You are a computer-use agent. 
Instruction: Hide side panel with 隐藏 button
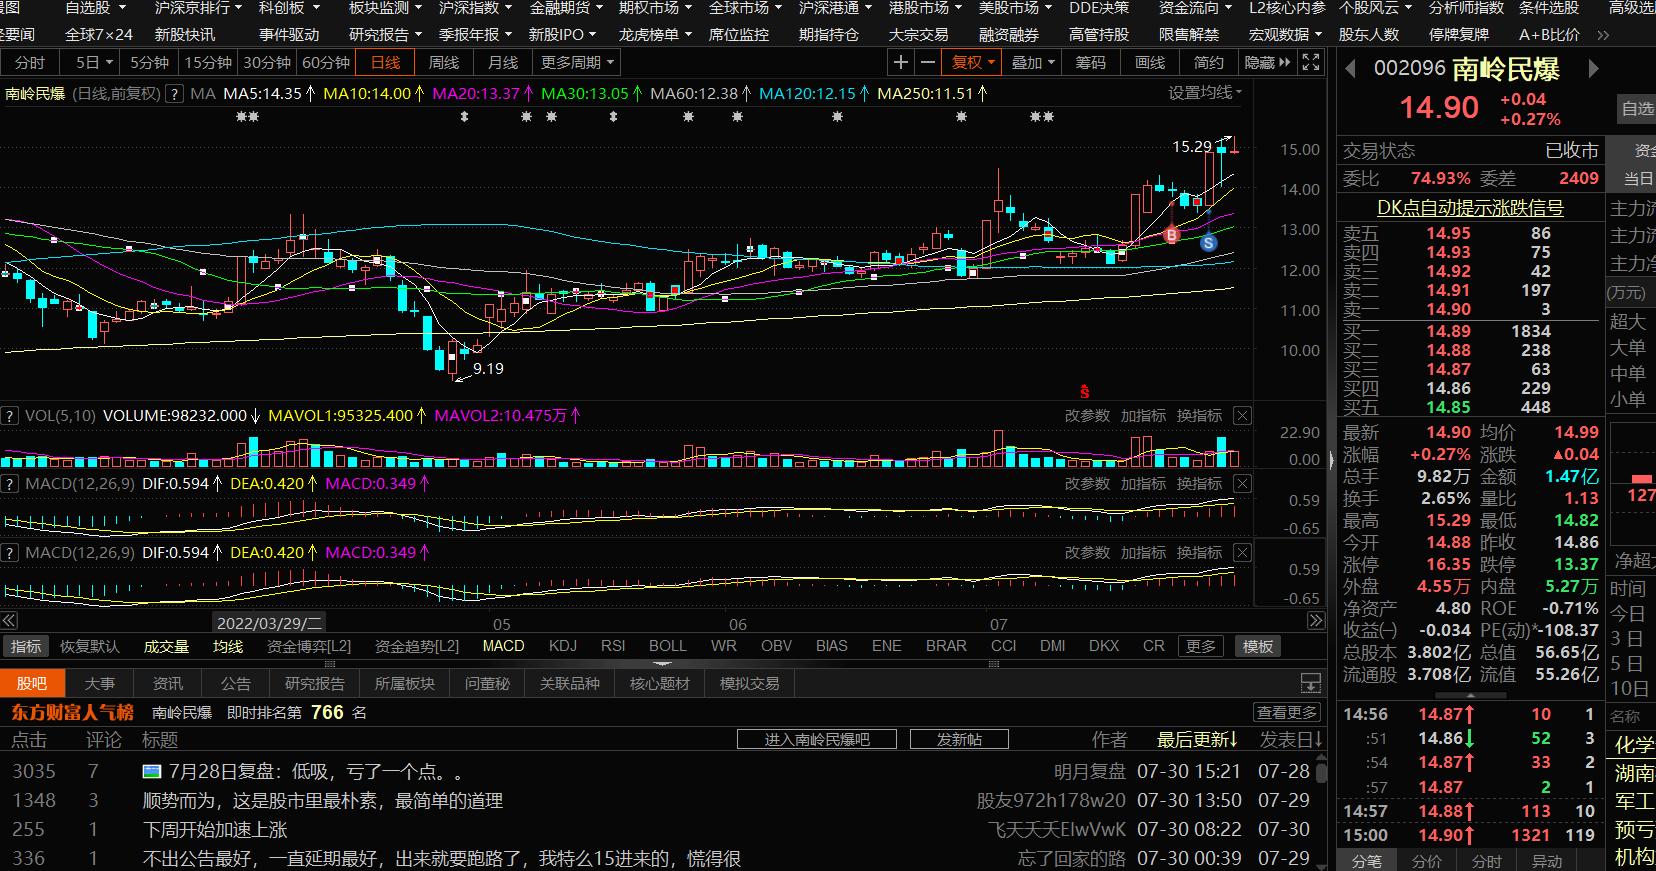point(1267,62)
